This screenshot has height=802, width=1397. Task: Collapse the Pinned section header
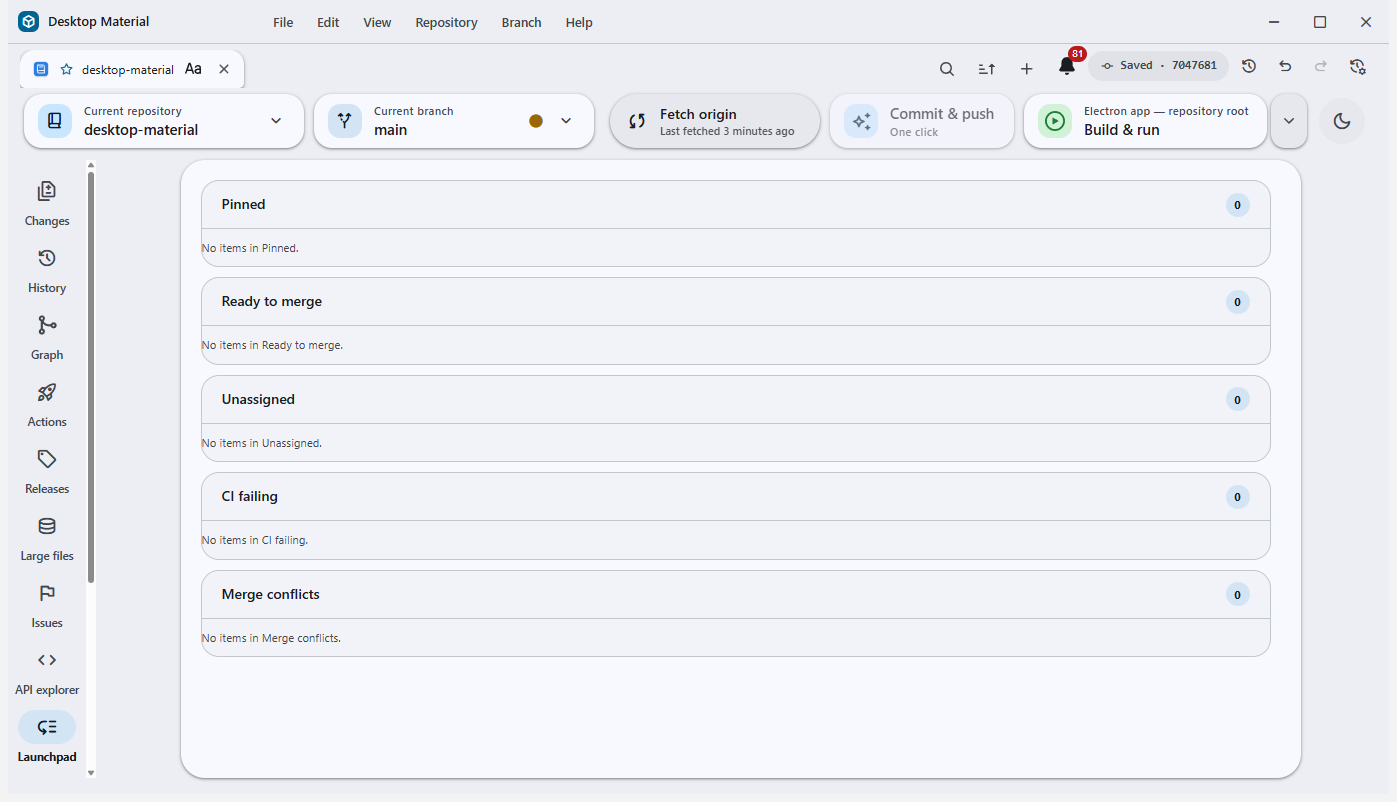click(736, 205)
